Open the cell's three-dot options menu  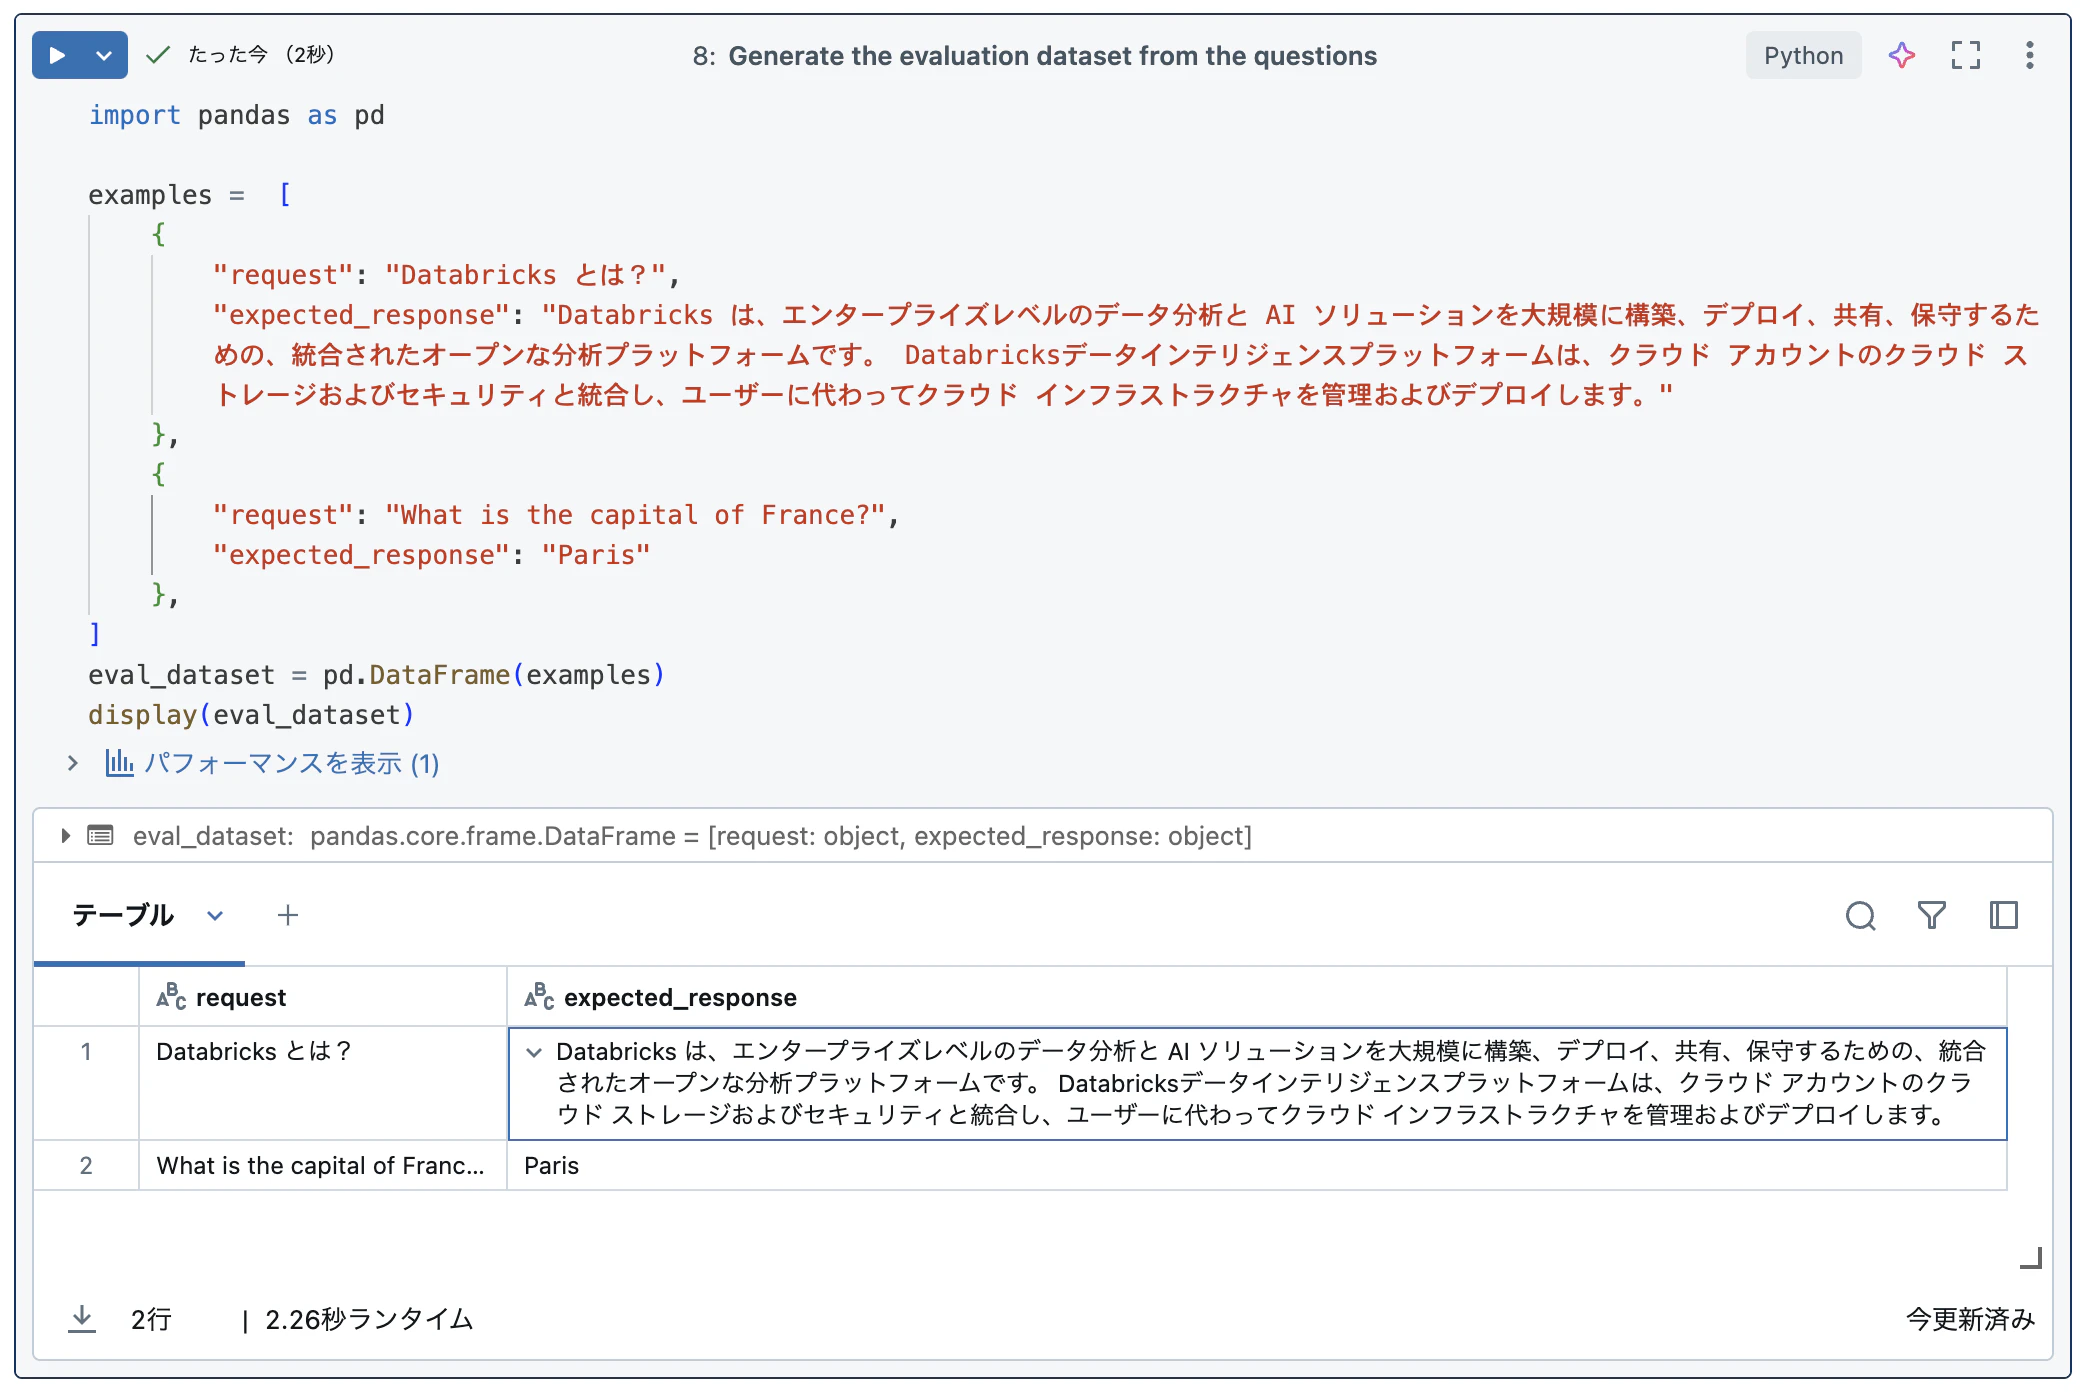coord(2029,55)
